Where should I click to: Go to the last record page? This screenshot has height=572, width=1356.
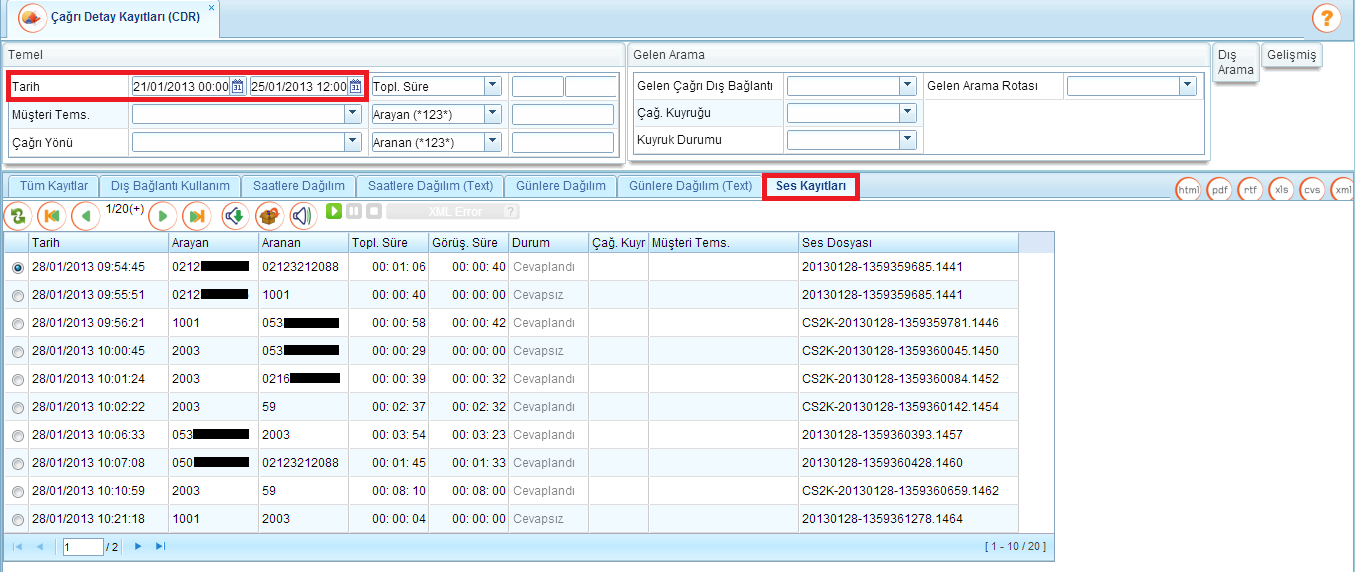point(197,216)
